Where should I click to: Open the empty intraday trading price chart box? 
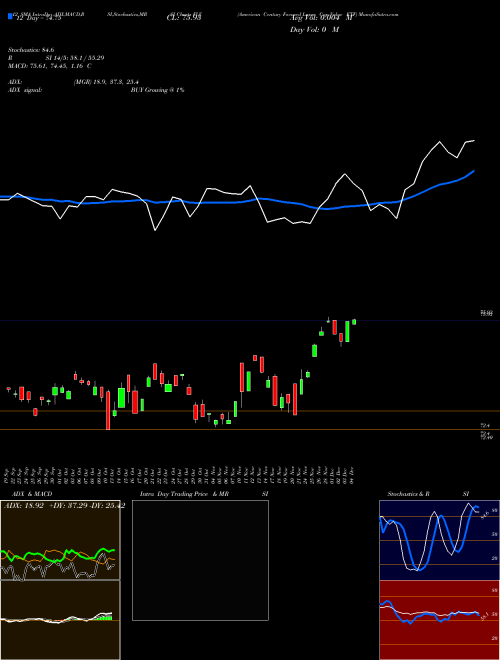[200, 560]
